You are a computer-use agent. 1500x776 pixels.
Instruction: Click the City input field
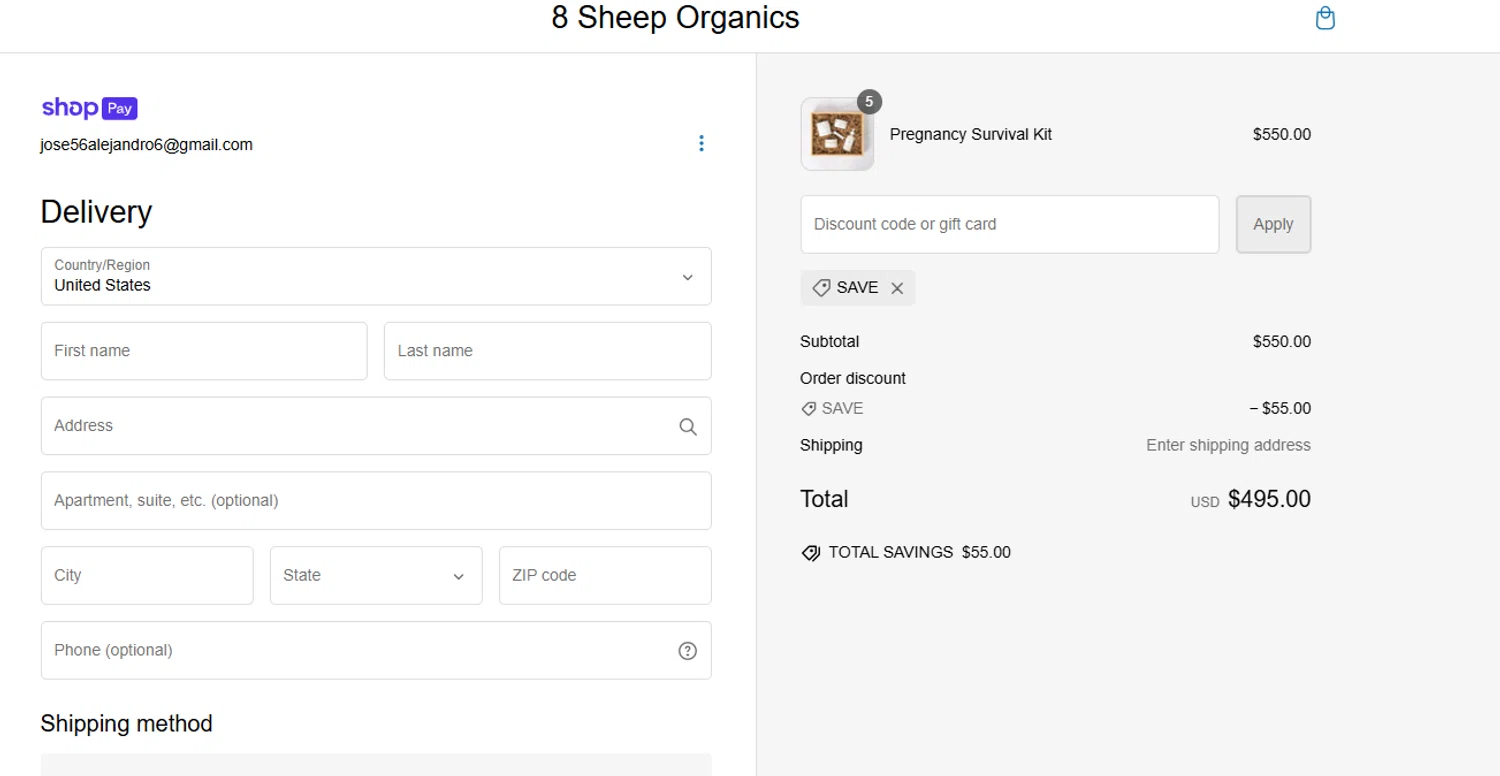pos(147,575)
